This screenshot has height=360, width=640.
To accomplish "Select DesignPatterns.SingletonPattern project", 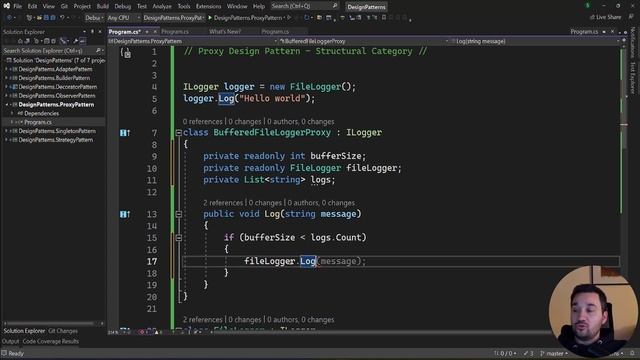I will point(57,131).
